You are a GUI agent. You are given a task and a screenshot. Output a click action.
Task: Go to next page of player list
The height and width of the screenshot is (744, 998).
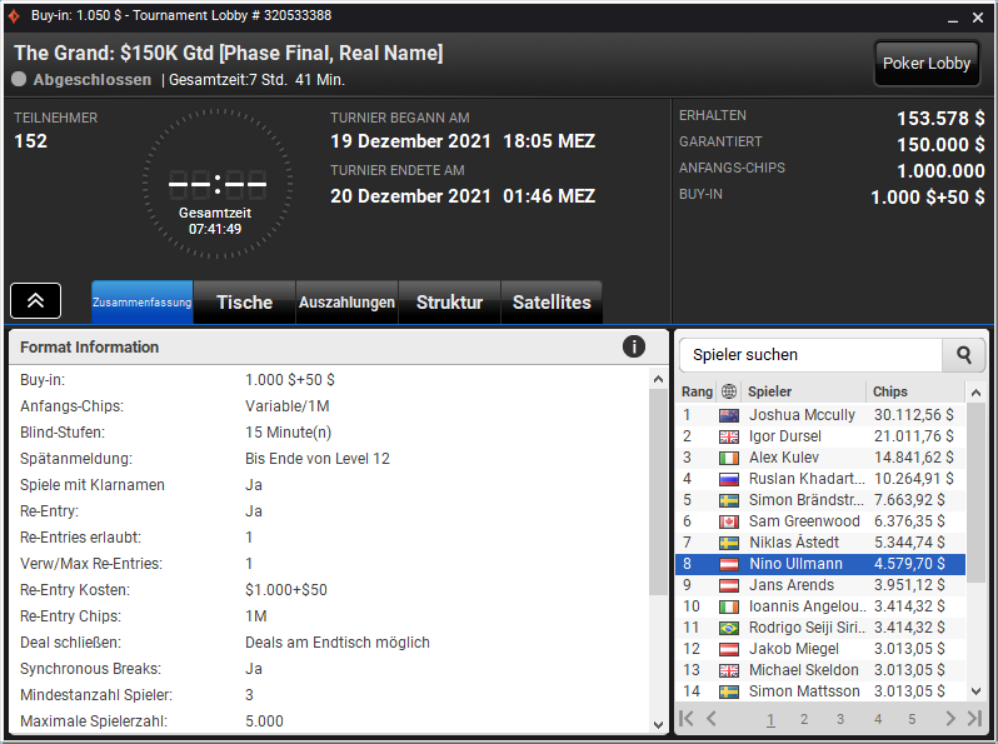950,719
